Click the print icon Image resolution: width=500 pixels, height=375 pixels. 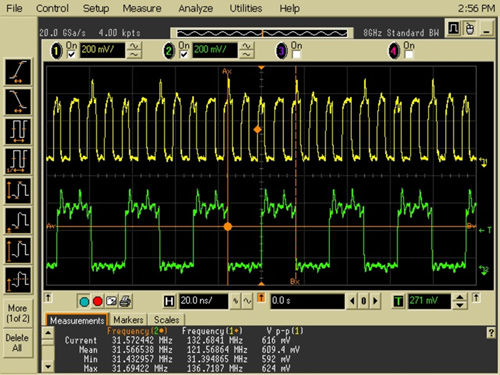pyautogui.click(x=125, y=301)
